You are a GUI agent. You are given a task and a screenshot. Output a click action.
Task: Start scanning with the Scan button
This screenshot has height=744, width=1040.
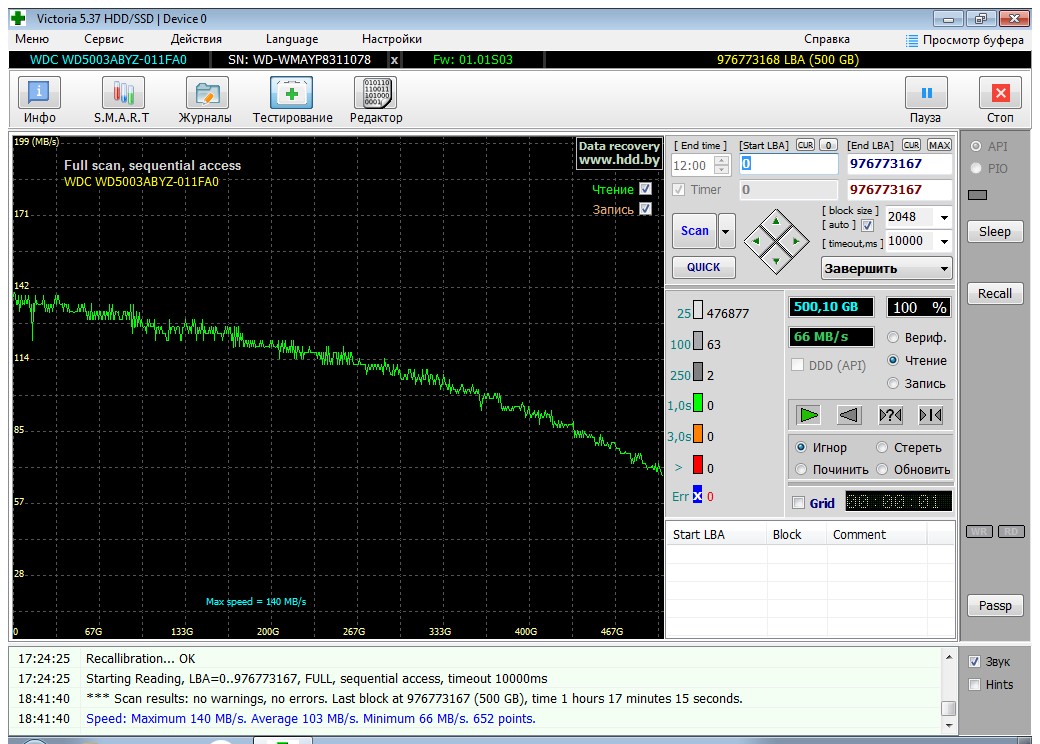[694, 231]
